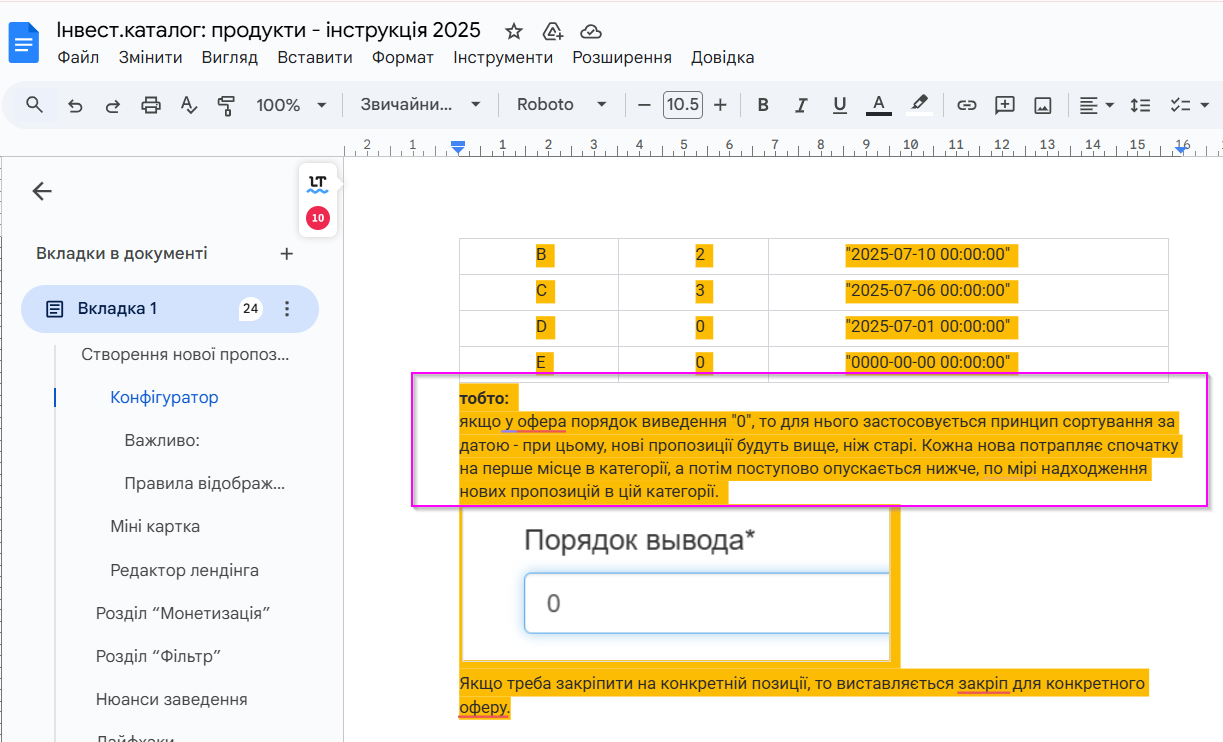
Task: Go to Нюанси заведення heading
Action: (x=172, y=699)
